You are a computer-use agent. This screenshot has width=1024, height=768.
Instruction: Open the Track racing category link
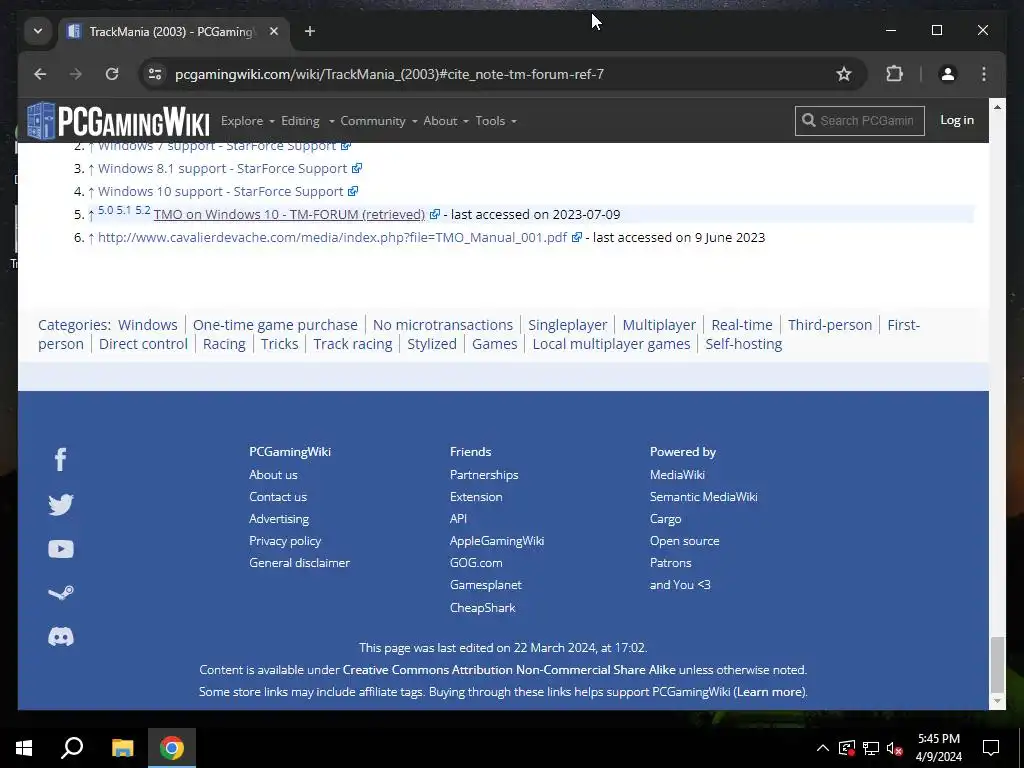point(353,344)
